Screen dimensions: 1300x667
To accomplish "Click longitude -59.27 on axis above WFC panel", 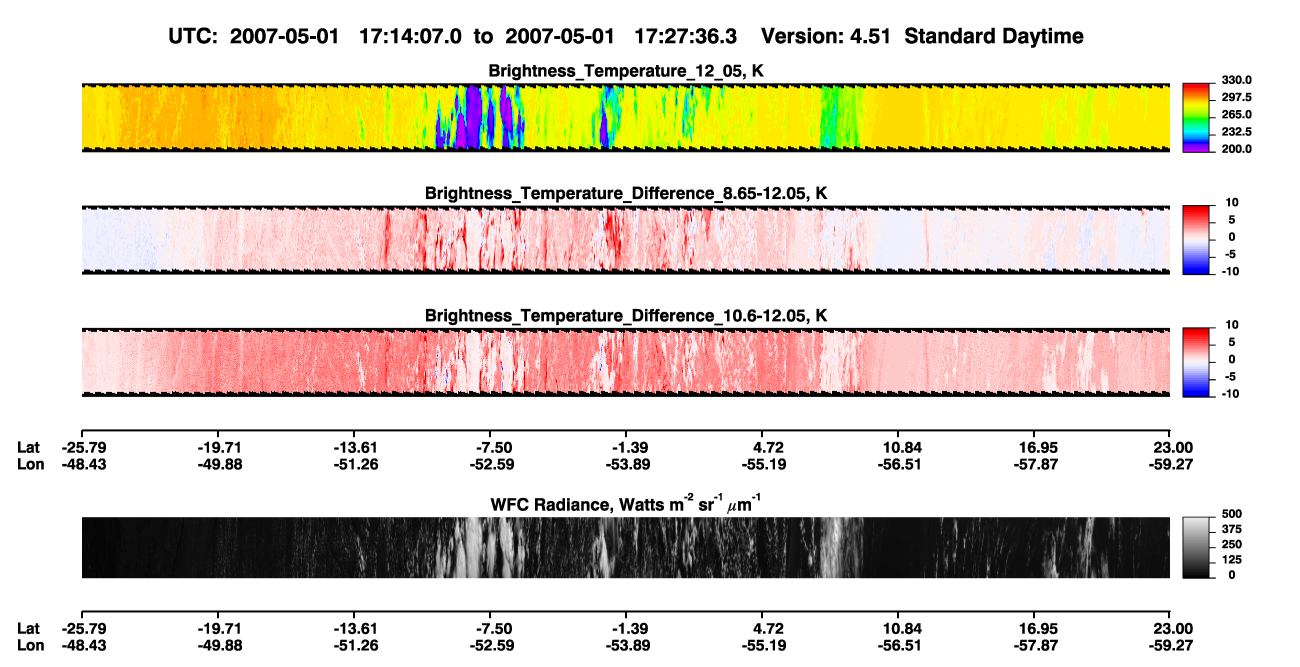I will coord(1170,463).
